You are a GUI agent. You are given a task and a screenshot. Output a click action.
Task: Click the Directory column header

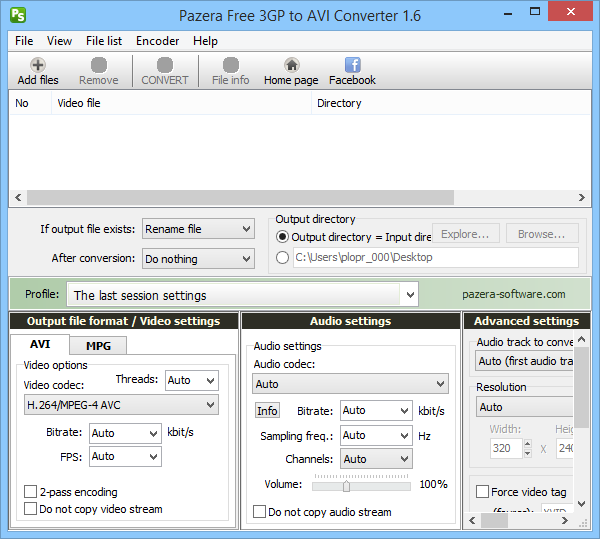(451, 103)
